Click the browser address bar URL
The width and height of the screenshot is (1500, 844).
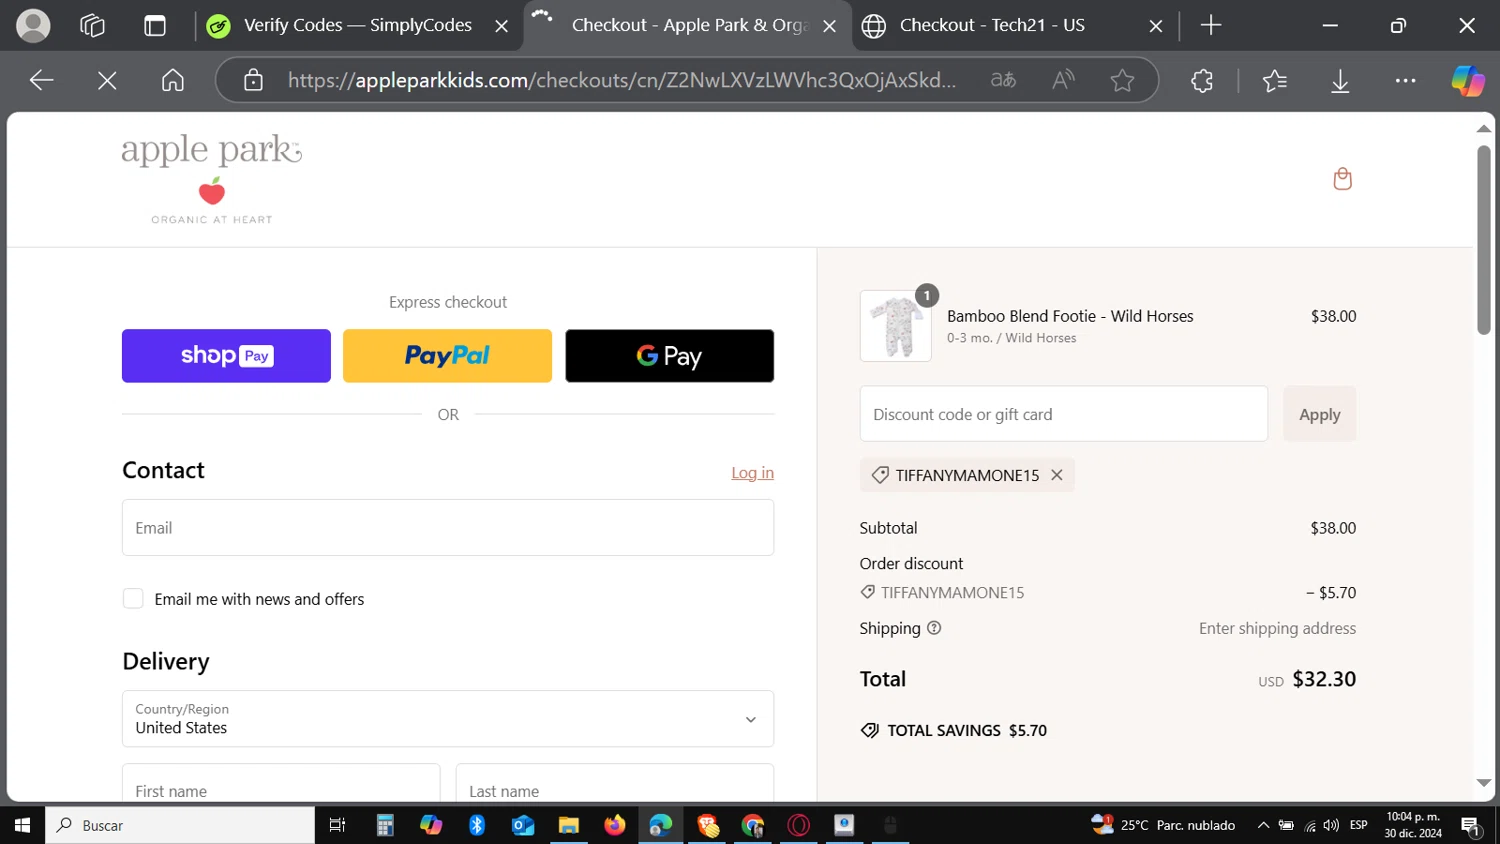[x=622, y=80]
